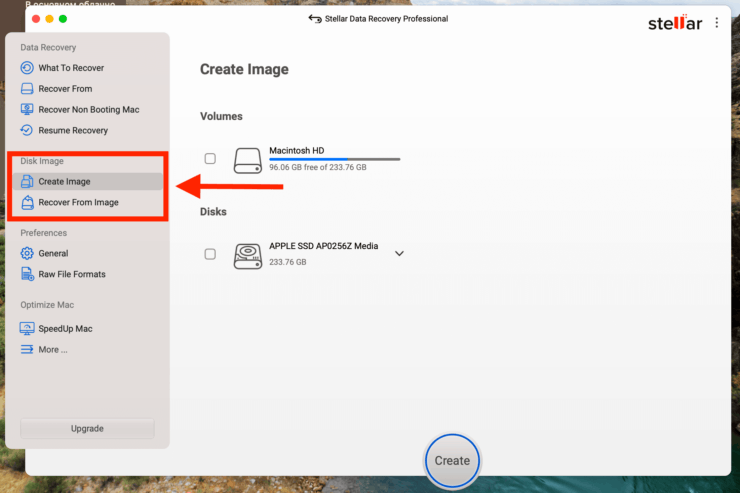Select Raw File Formats menu label

point(72,274)
